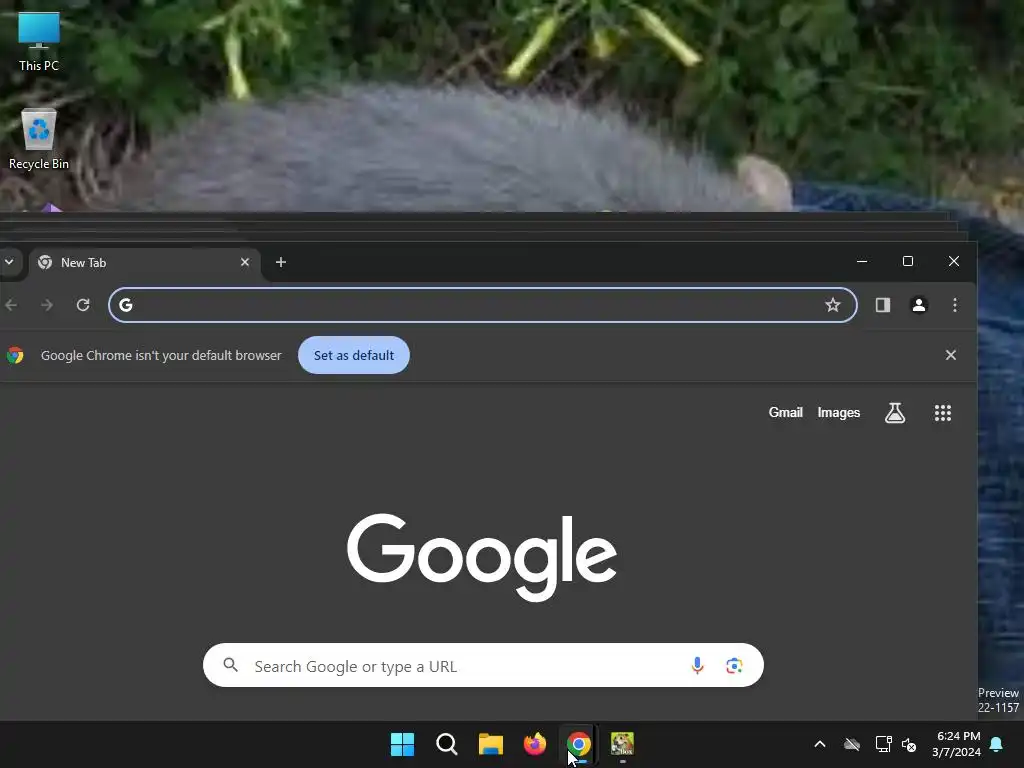The image size is (1024, 768).
Task: Open taskbar Search
Action: tap(447, 744)
